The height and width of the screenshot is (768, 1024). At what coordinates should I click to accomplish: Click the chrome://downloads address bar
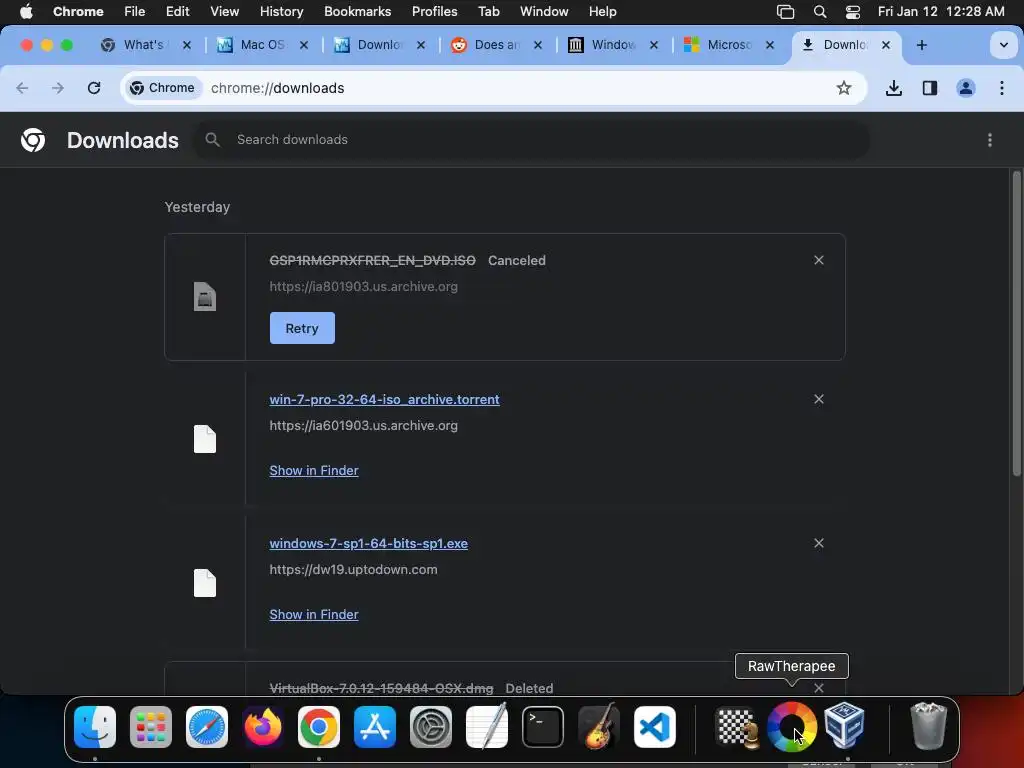point(493,88)
